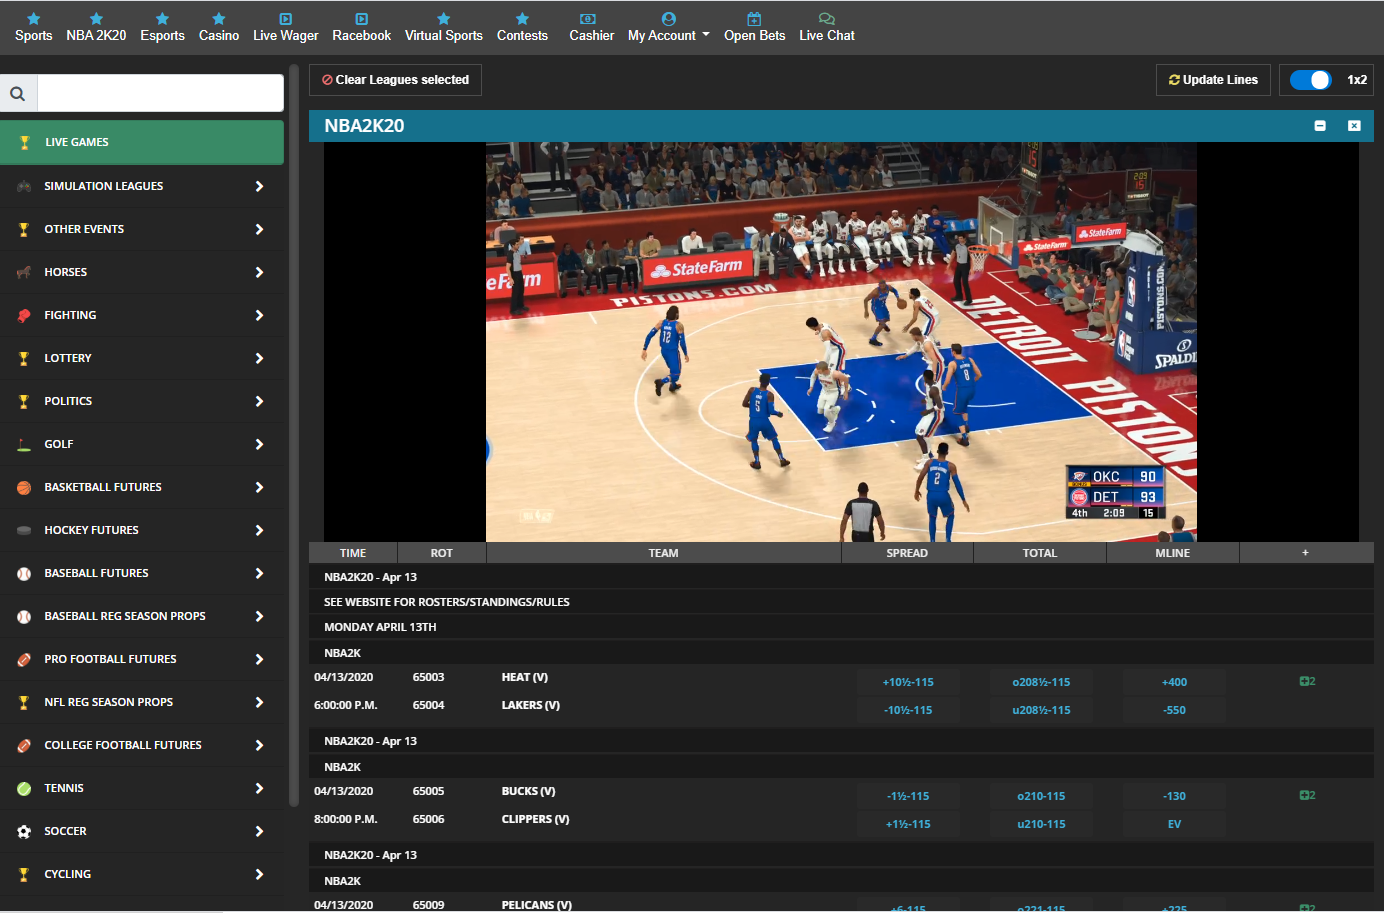Click the sidebar vertical scrollbar

pos(293,435)
